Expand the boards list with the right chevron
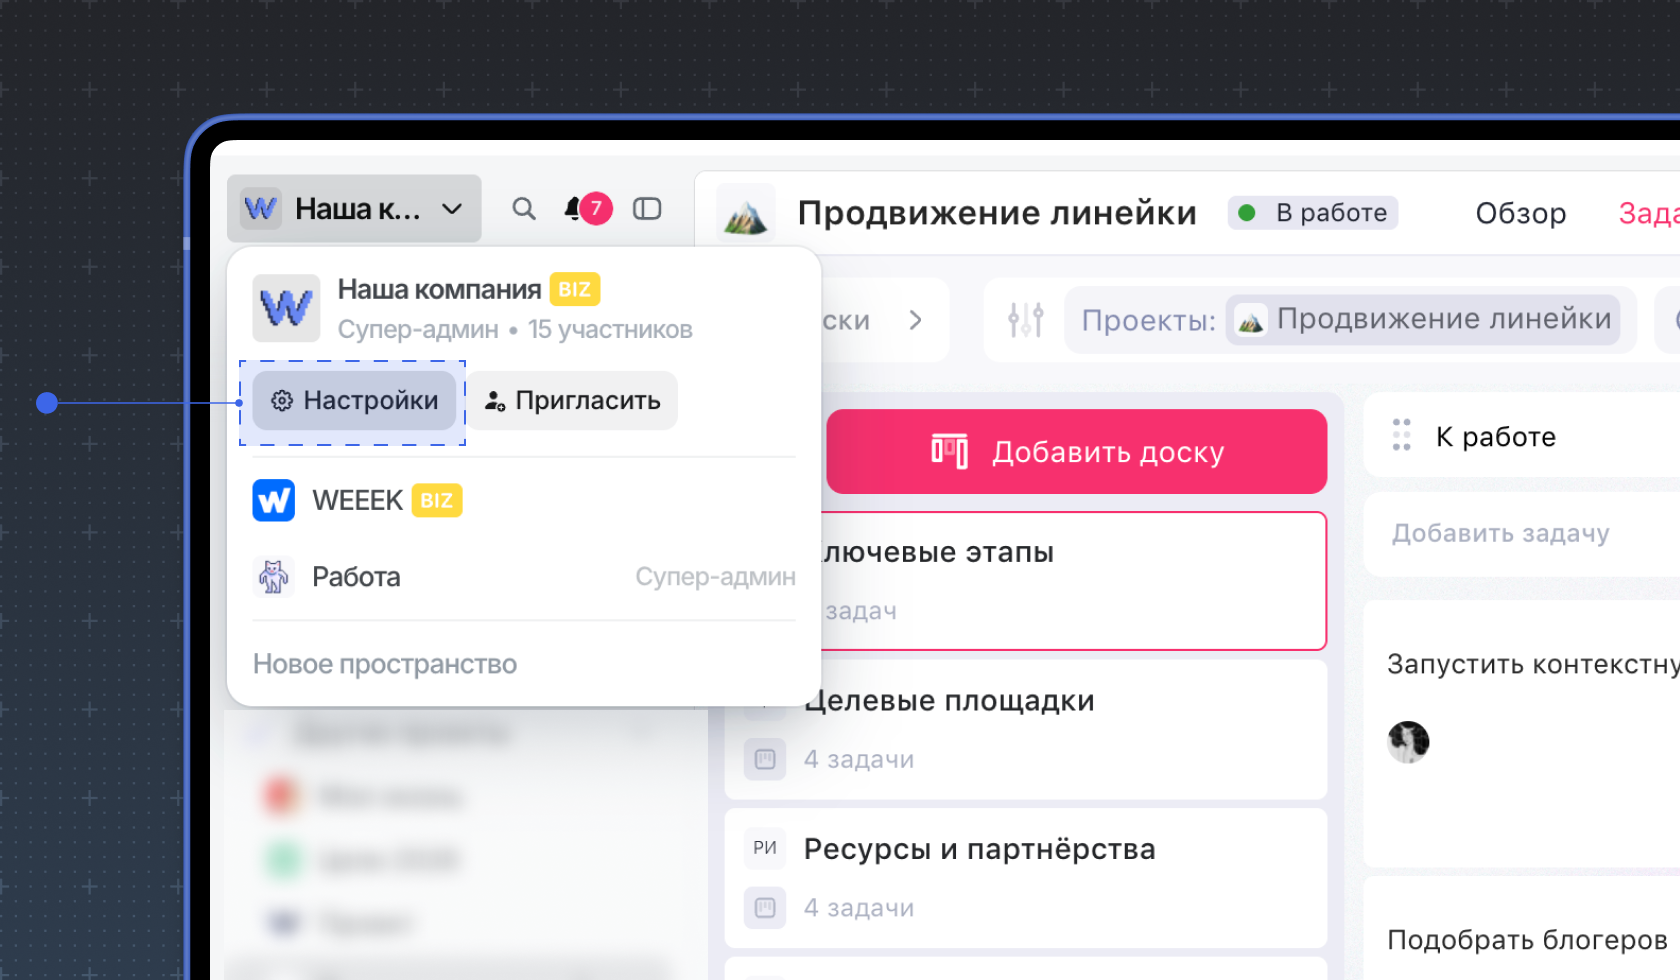Screen dimensions: 1680x980 point(915,320)
